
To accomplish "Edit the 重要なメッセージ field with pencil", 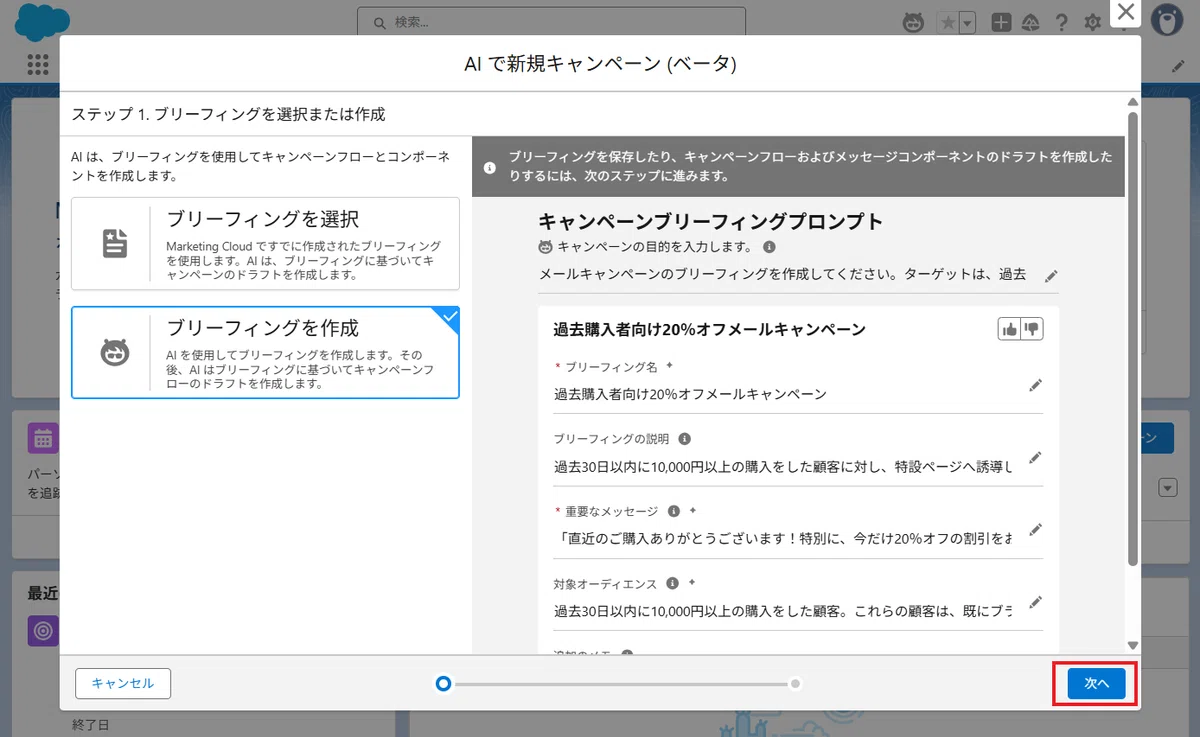I will pos(1035,529).
